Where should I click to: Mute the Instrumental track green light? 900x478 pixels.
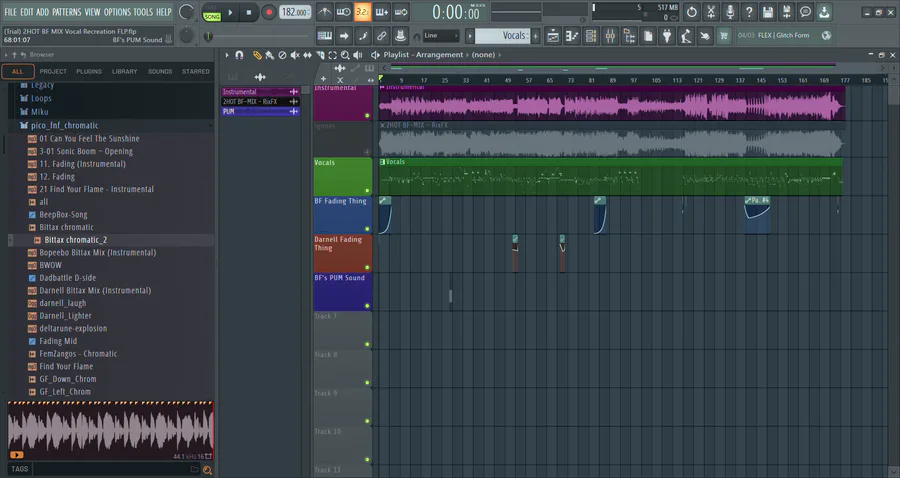click(367, 115)
